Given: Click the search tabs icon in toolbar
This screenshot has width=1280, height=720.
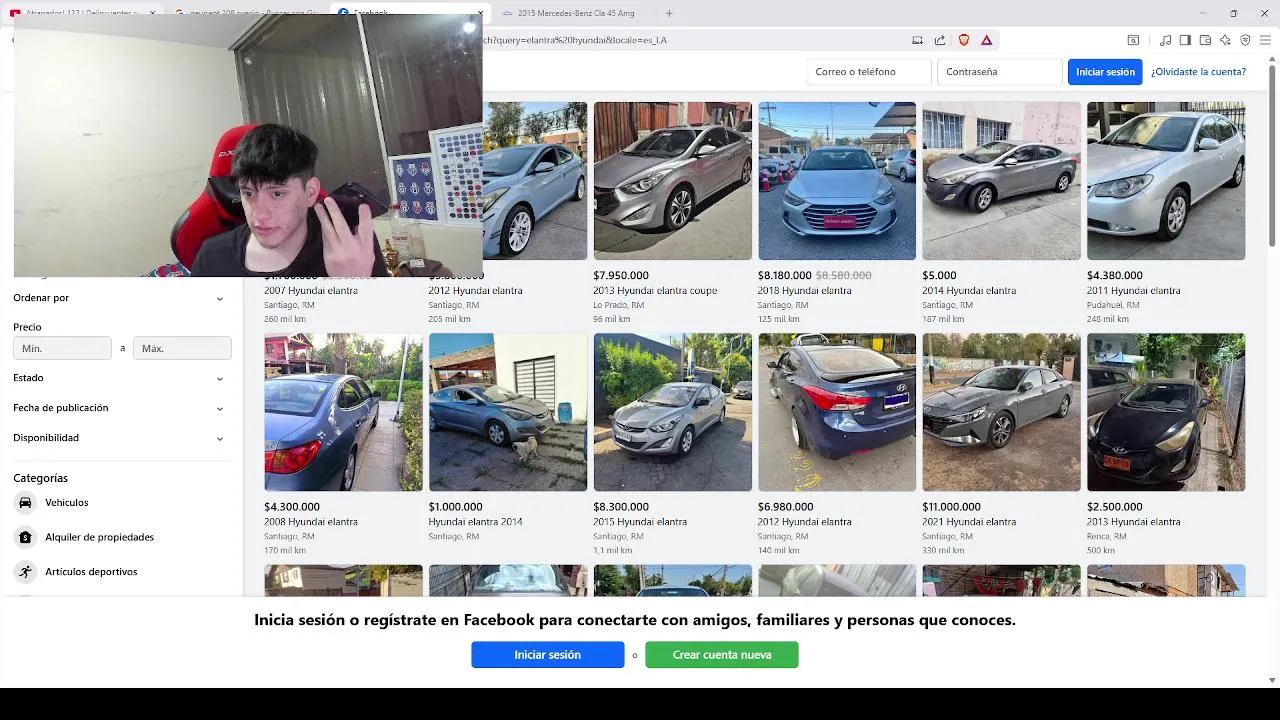Looking at the screenshot, I should pyautogui.click(x=1133, y=40).
